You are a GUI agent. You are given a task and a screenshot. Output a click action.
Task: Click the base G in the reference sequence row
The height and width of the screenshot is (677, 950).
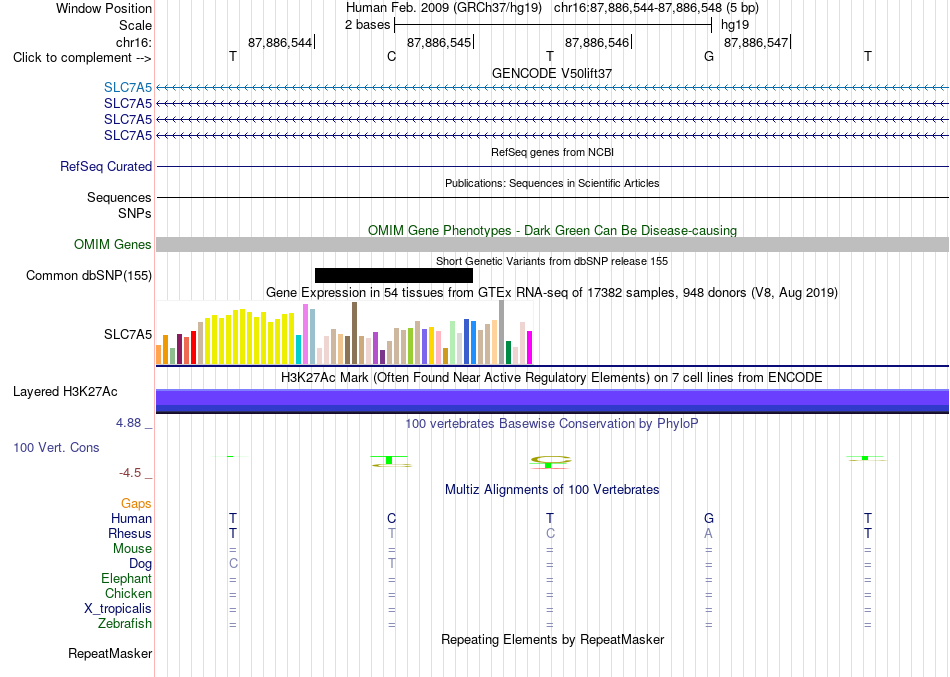709,56
